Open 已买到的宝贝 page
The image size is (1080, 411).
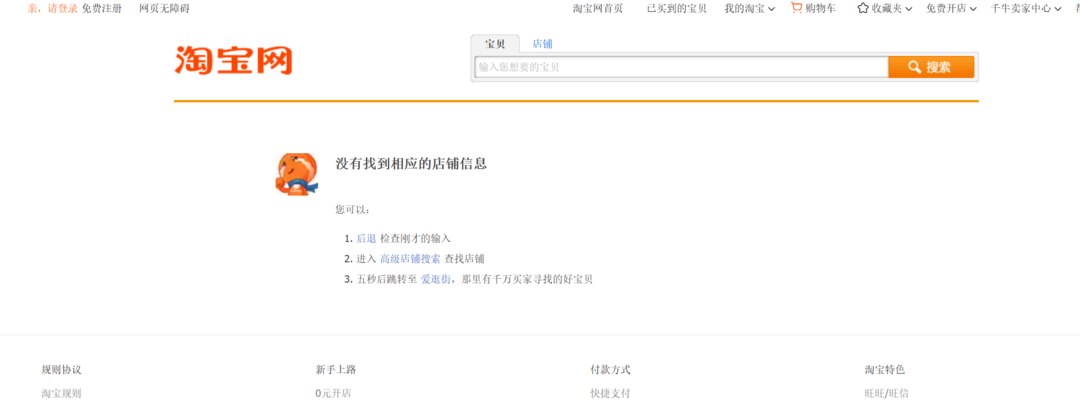click(676, 9)
